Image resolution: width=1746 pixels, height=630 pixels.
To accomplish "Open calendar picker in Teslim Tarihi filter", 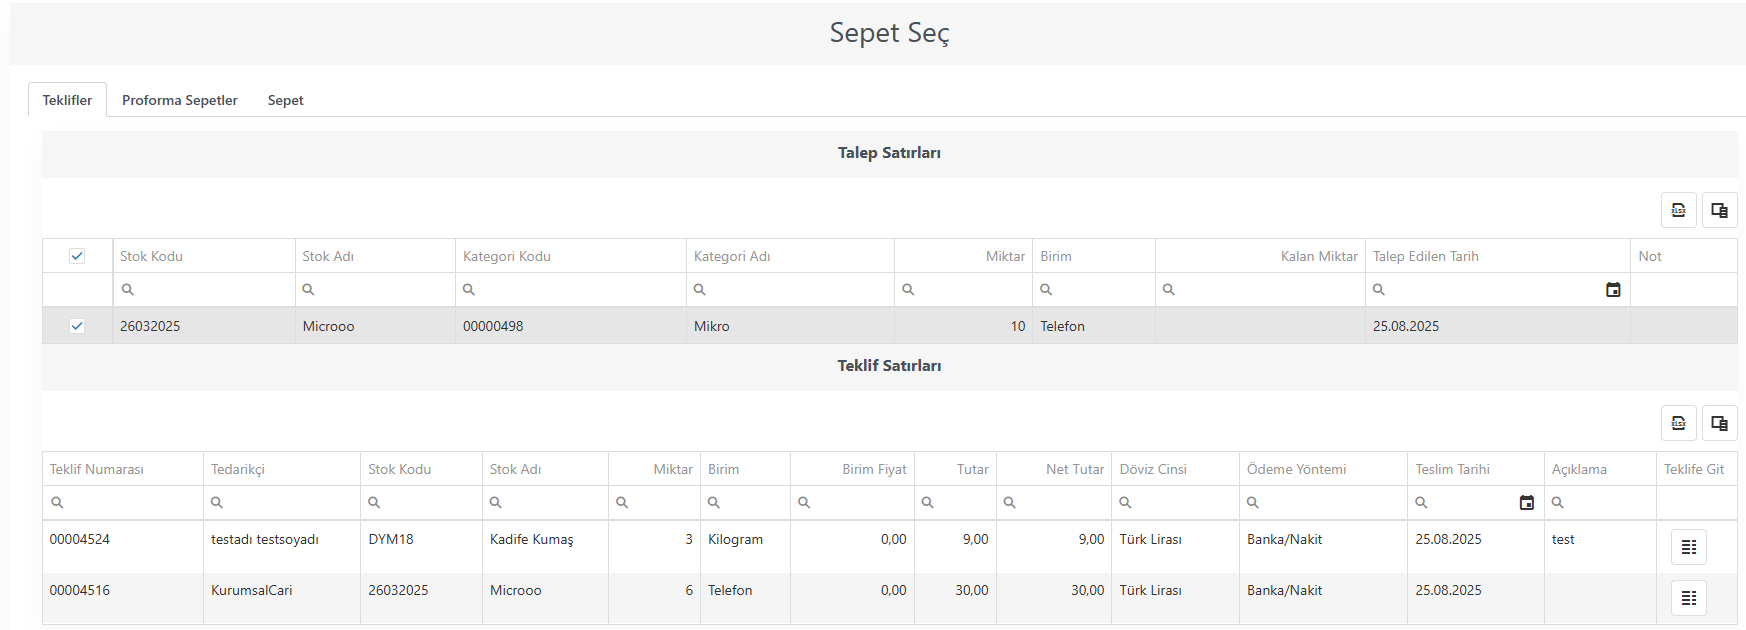I will (1527, 503).
